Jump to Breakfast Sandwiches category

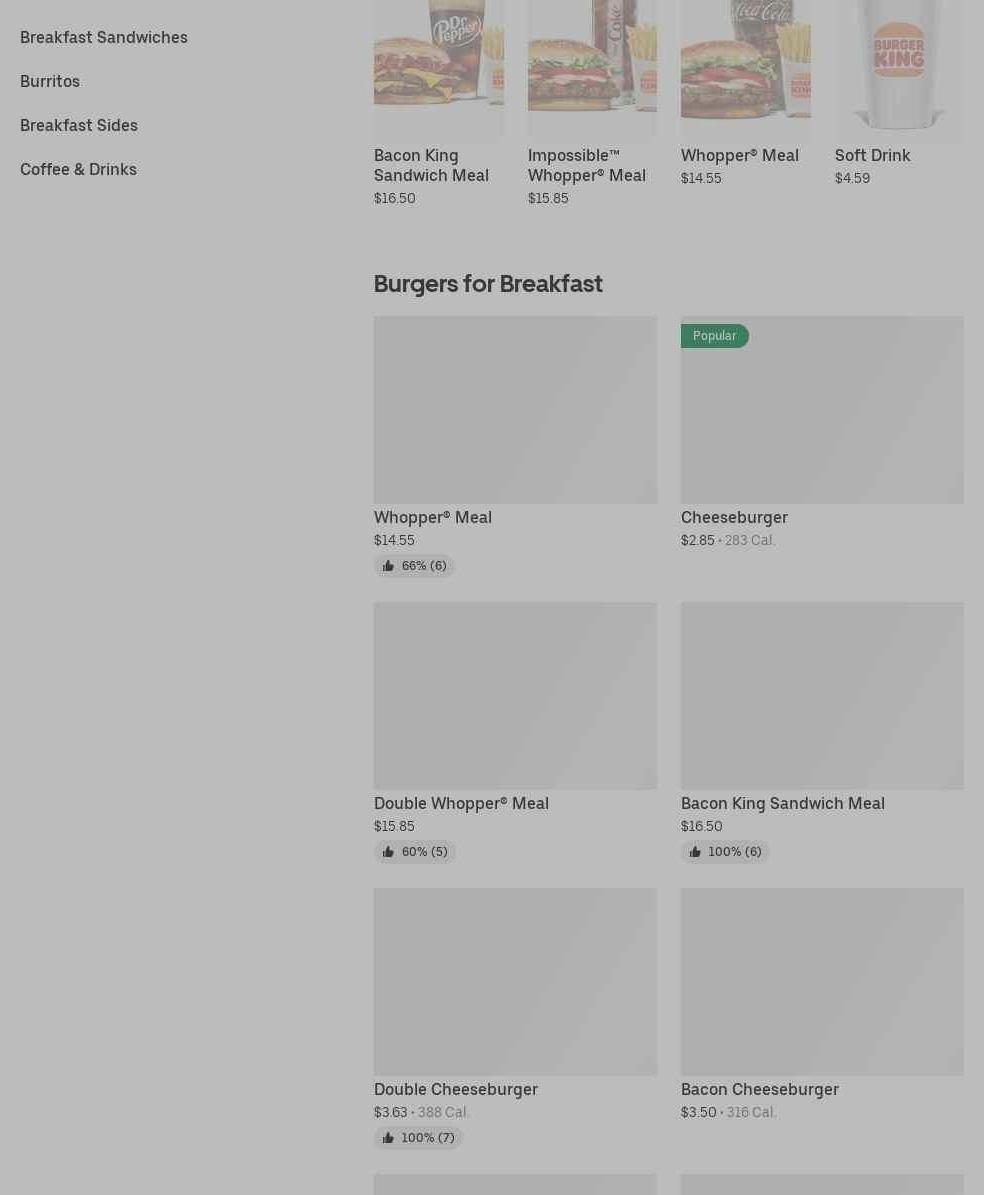104,37
